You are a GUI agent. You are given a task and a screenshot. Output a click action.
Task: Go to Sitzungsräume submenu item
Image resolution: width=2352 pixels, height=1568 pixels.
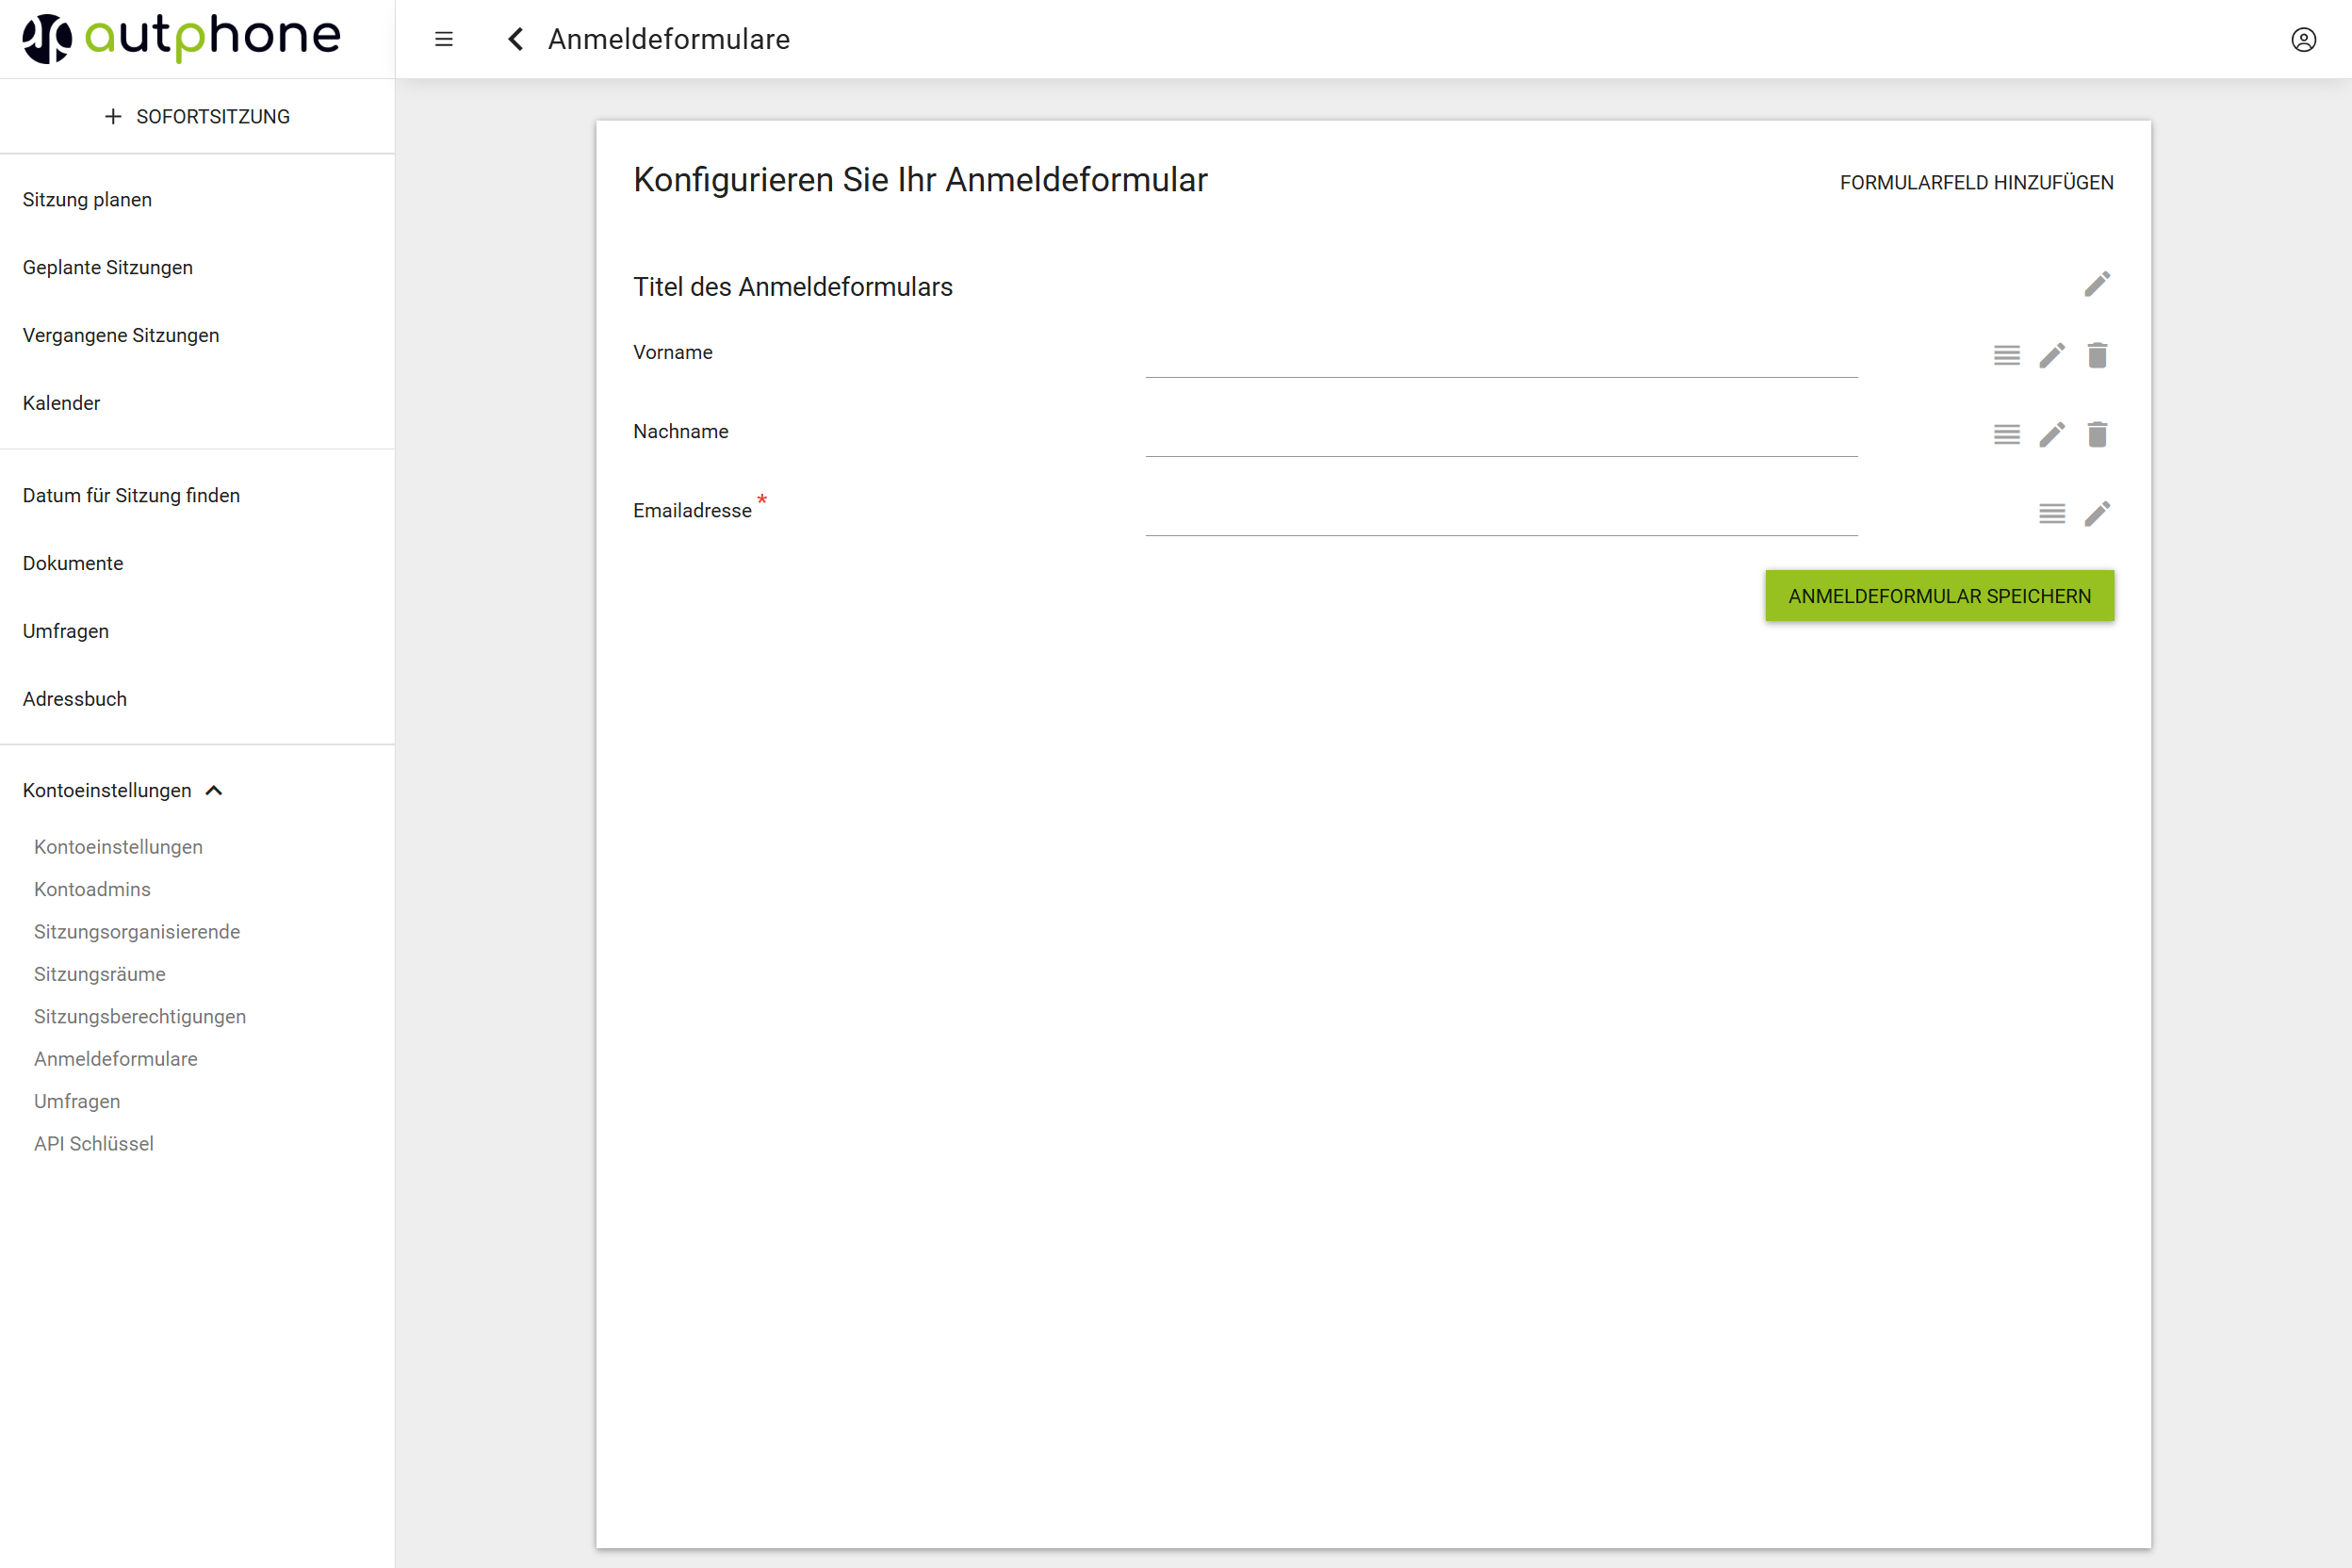click(100, 973)
